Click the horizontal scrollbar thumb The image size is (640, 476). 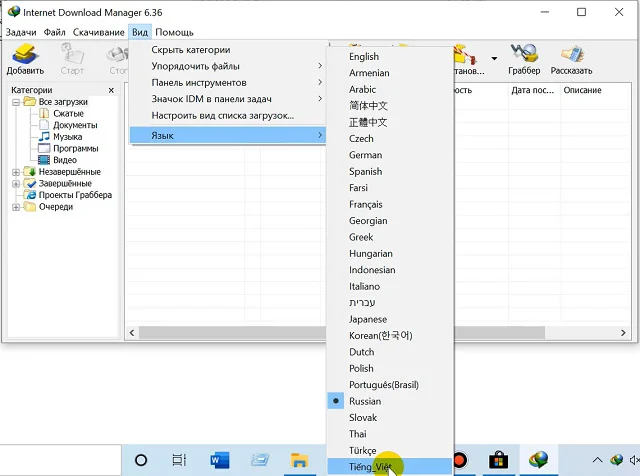(342, 333)
